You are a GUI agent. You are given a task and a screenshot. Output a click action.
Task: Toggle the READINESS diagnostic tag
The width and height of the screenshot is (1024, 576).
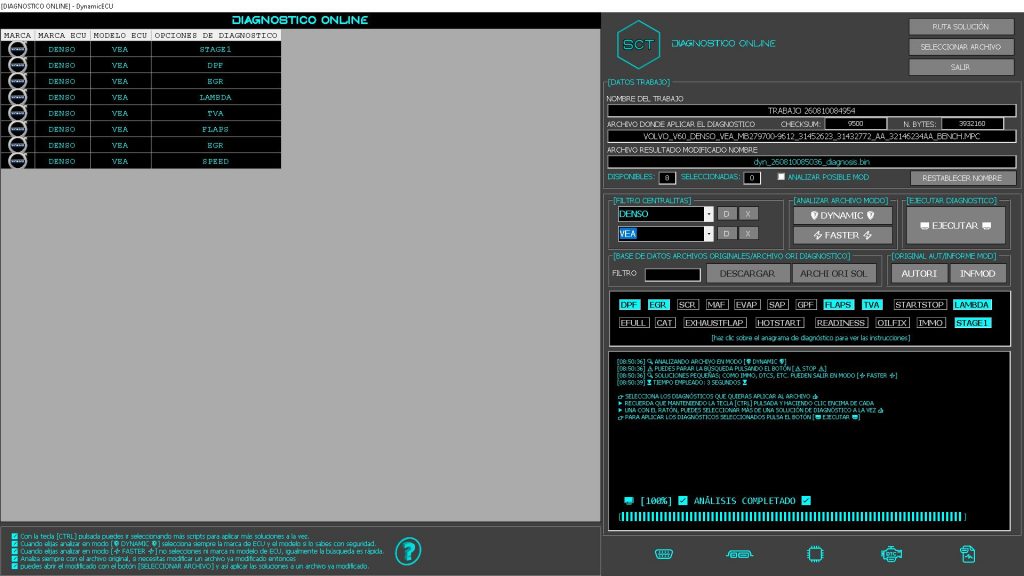(x=840, y=323)
